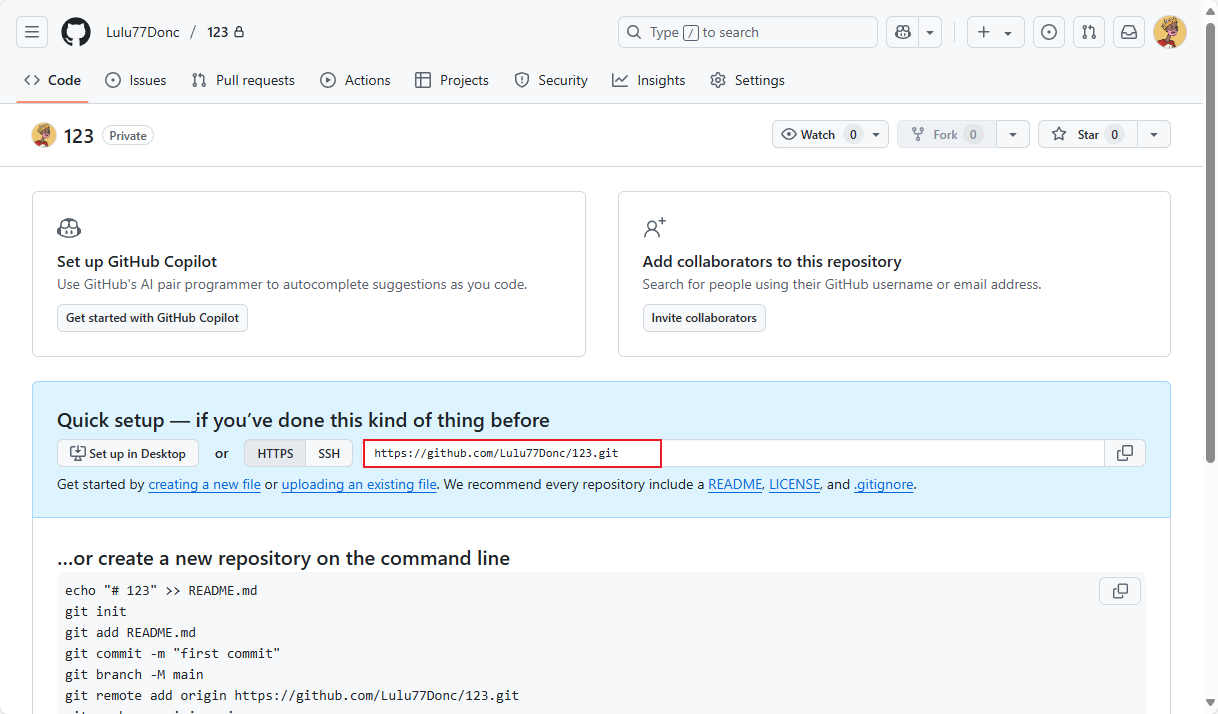Star the 123 repository
The height and width of the screenshot is (714, 1218).
coord(1087,134)
